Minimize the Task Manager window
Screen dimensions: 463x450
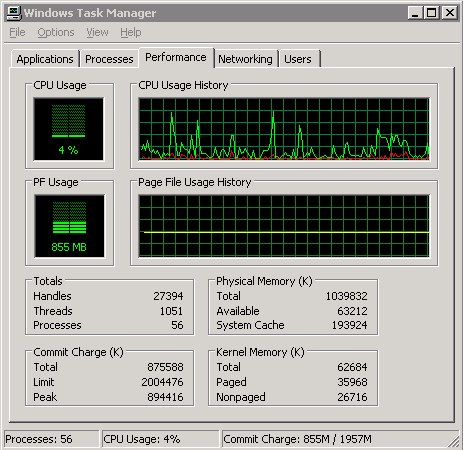point(415,13)
